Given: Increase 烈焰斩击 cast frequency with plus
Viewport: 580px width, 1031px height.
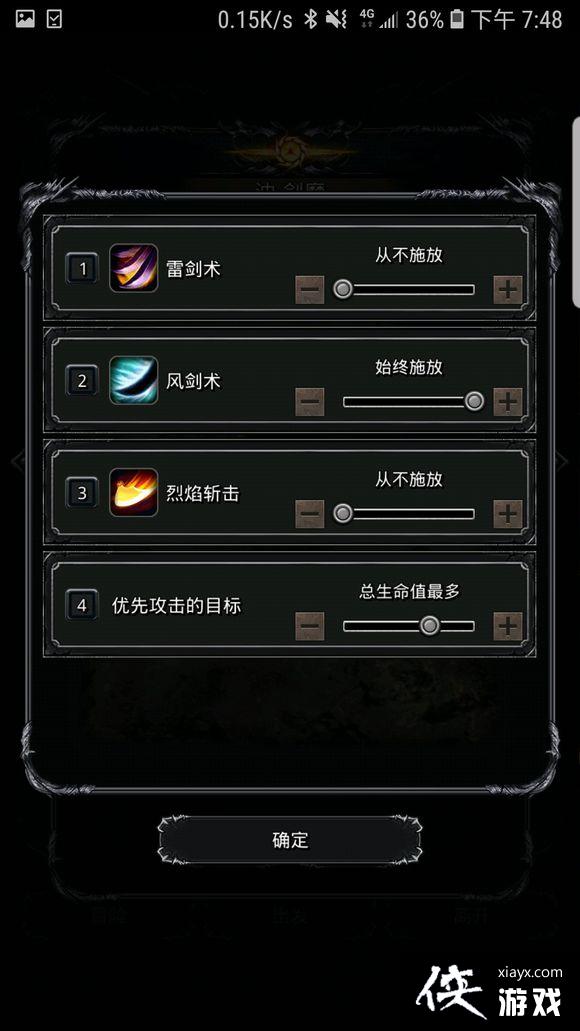Looking at the screenshot, I should point(508,514).
